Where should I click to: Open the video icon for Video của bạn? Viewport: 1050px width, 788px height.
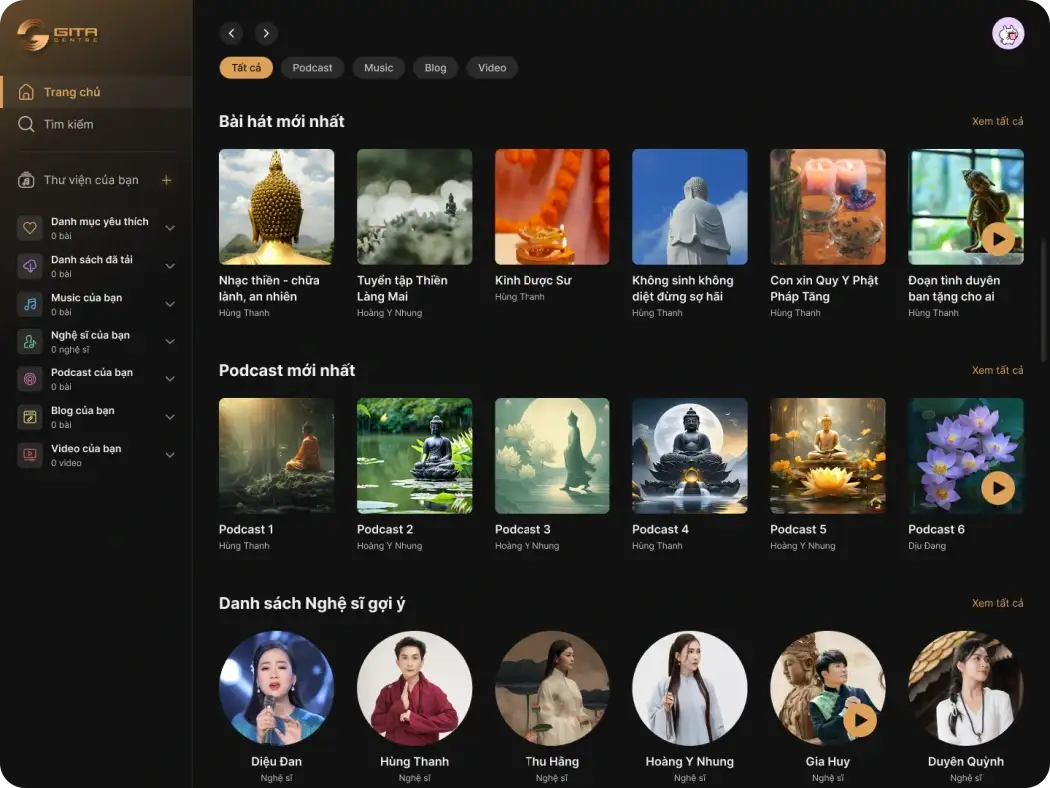(x=29, y=454)
